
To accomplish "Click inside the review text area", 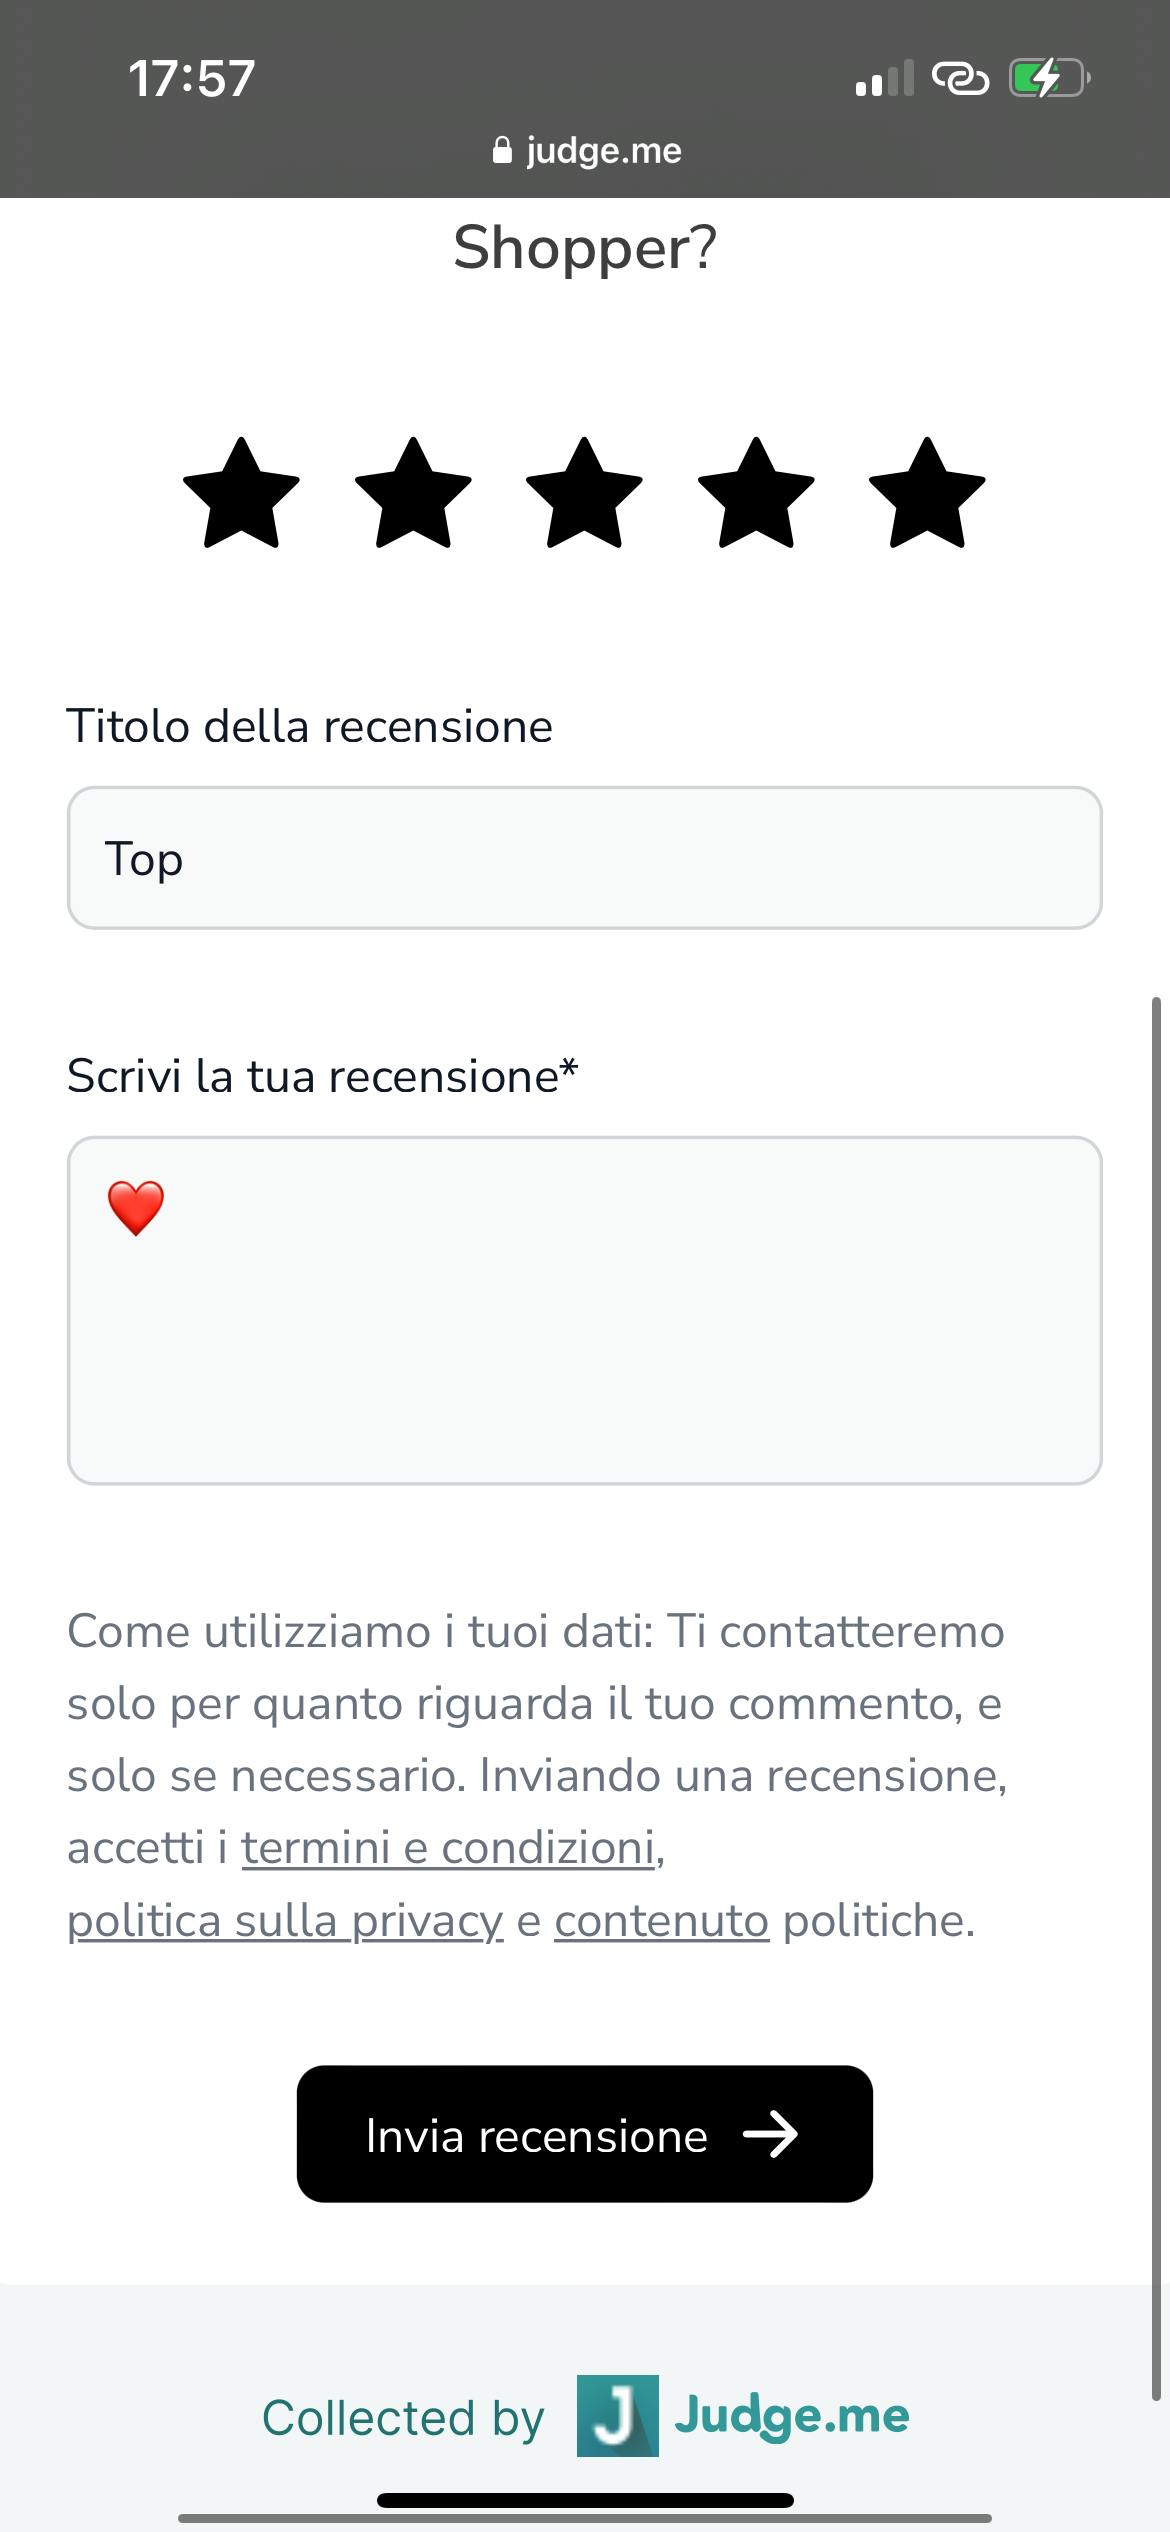I will 584,1310.
